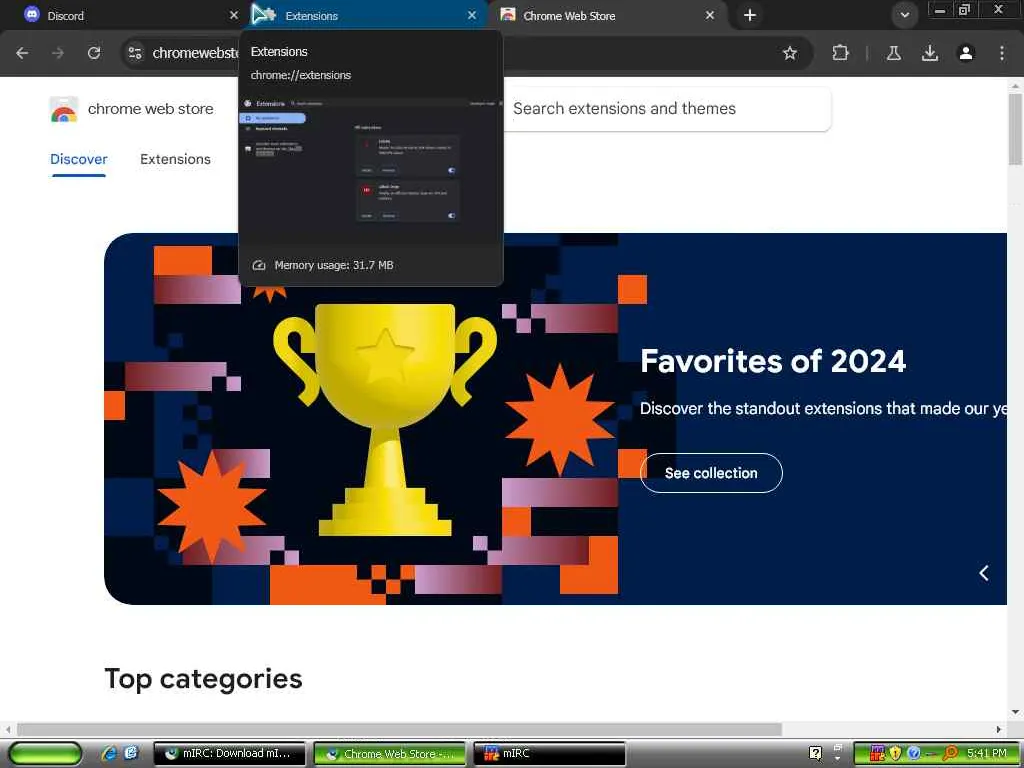Open a new tab with the plus button
1024x768 pixels.
tap(750, 15)
